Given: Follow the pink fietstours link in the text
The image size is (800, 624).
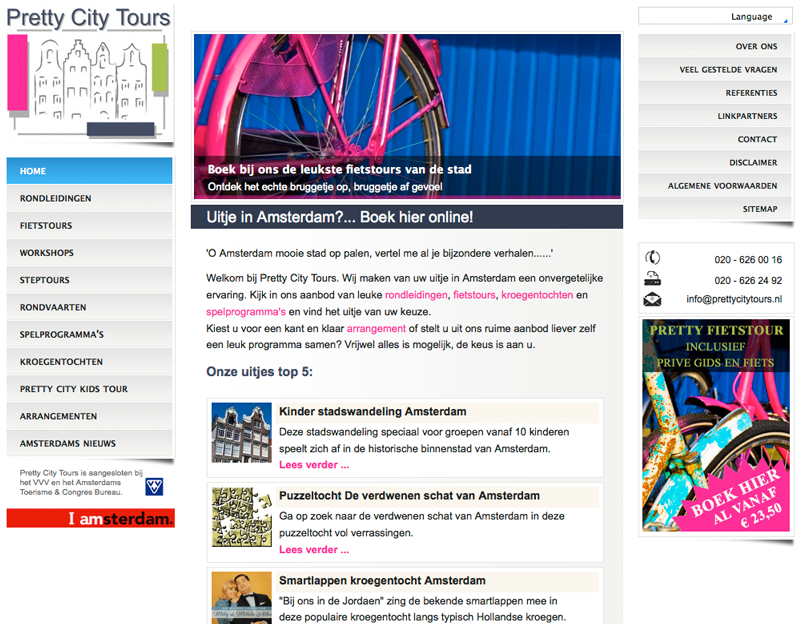Looking at the screenshot, I should point(474,295).
